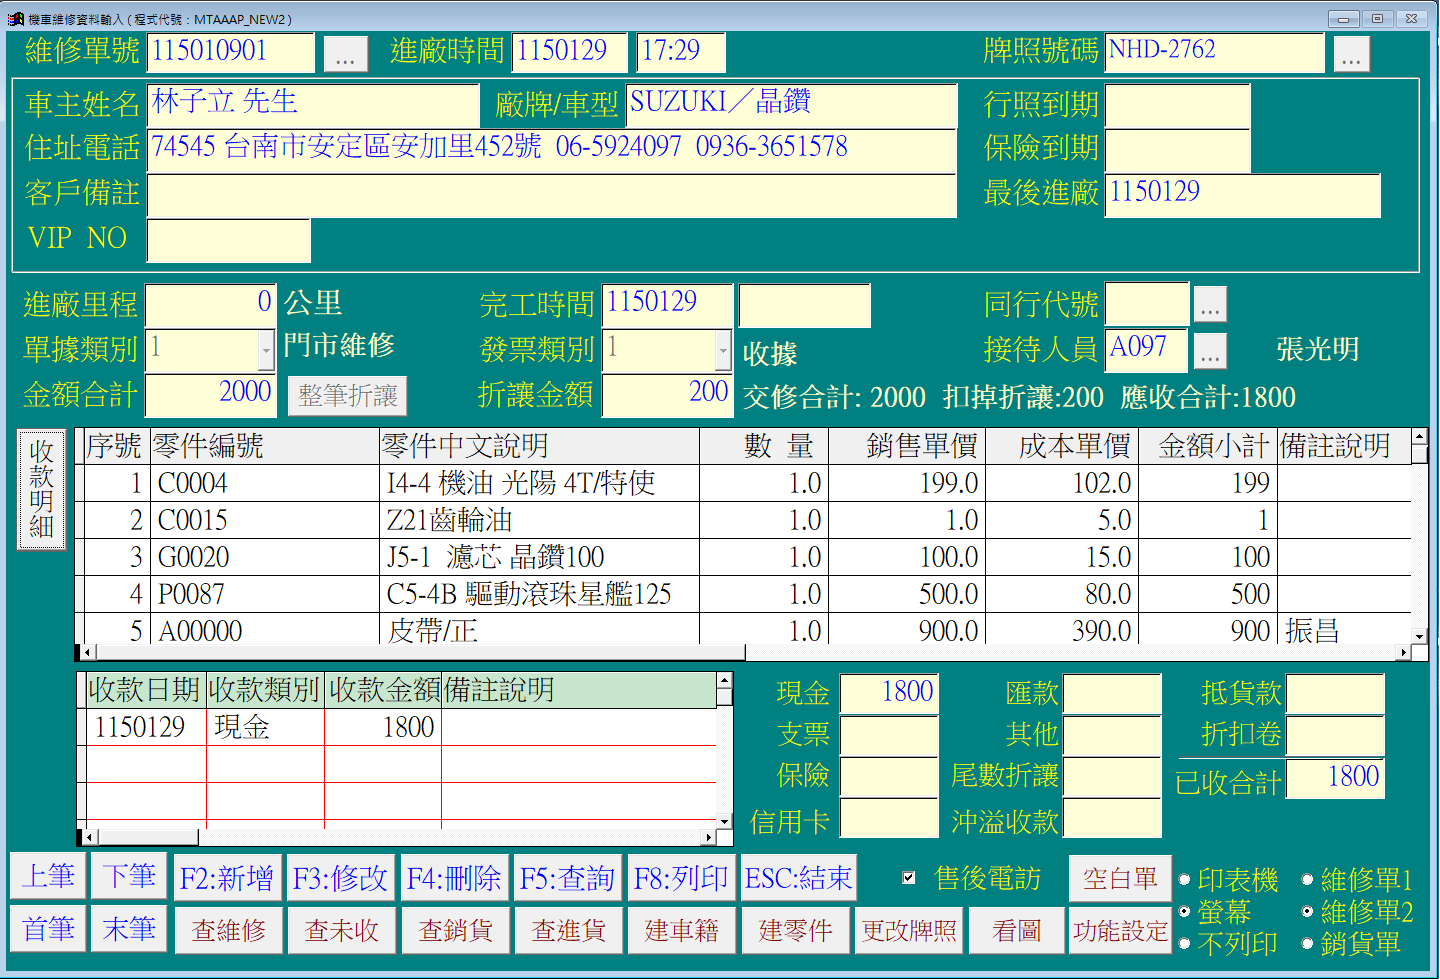Click the 建車籍 button
Image resolution: width=1440 pixels, height=980 pixels.
(x=682, y=931)
